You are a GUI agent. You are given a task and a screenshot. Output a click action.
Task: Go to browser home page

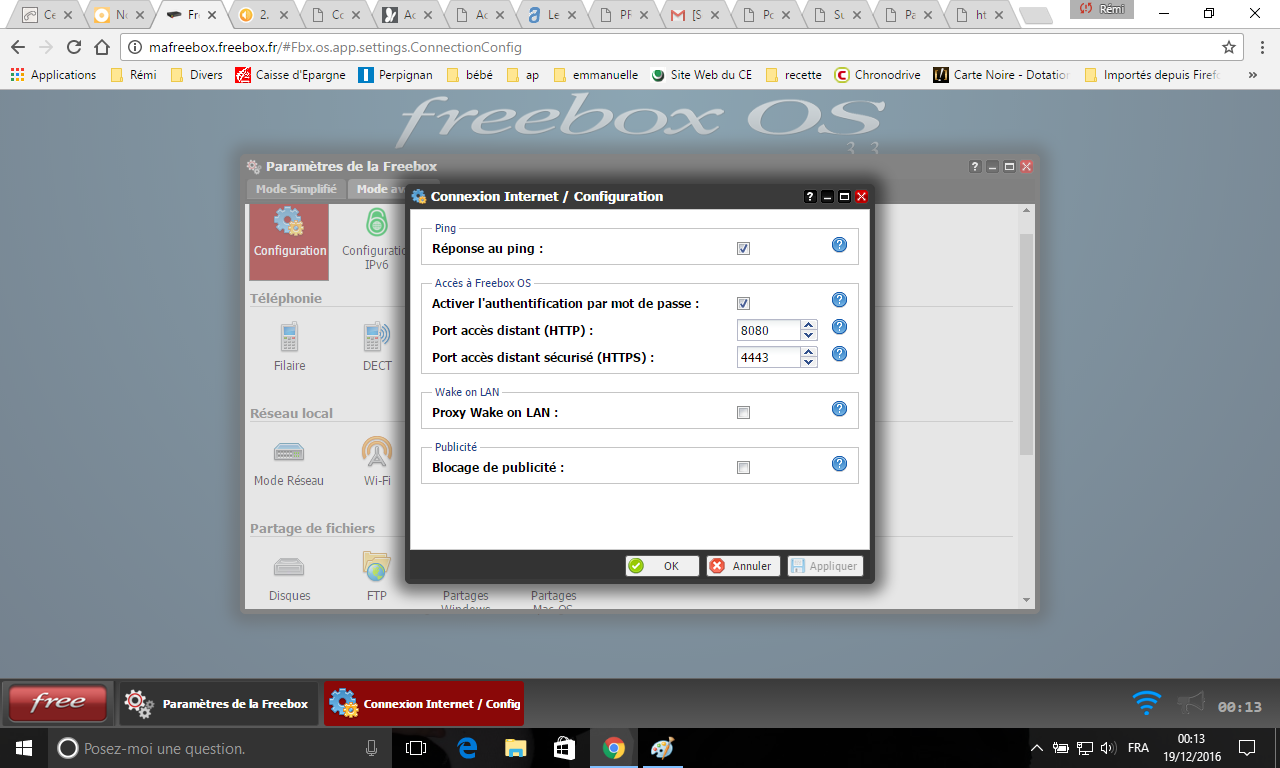click(101, 47)
